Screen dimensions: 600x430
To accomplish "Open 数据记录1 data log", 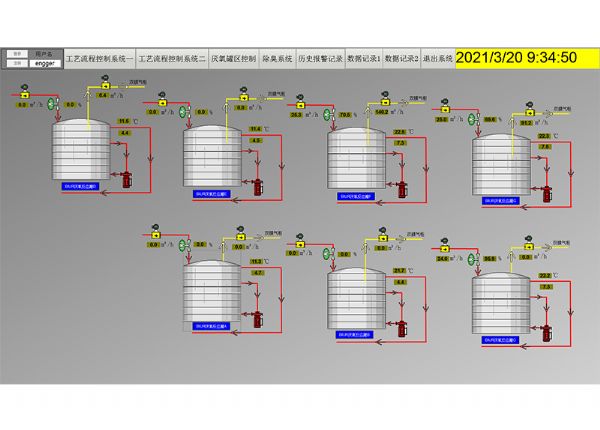I will tap(364, 59).
